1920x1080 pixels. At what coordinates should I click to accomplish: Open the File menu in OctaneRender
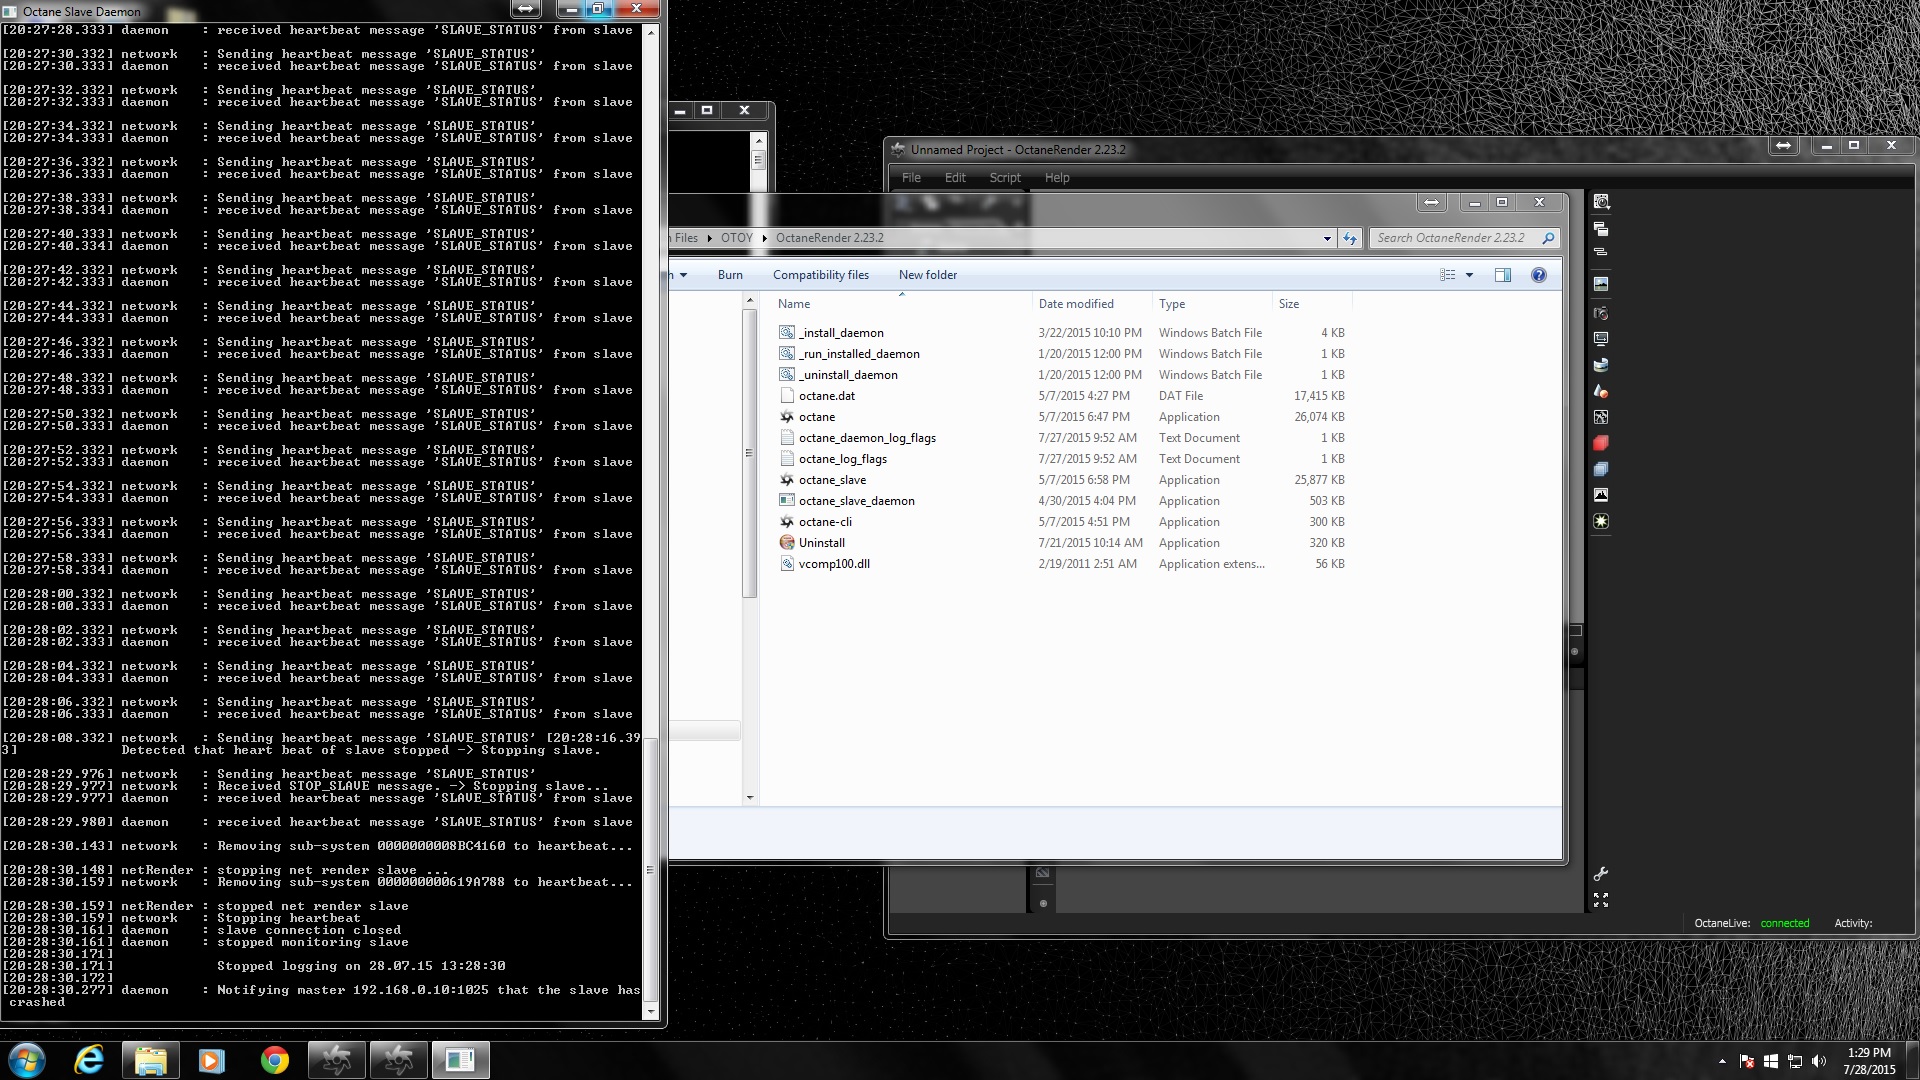[911, 178]
